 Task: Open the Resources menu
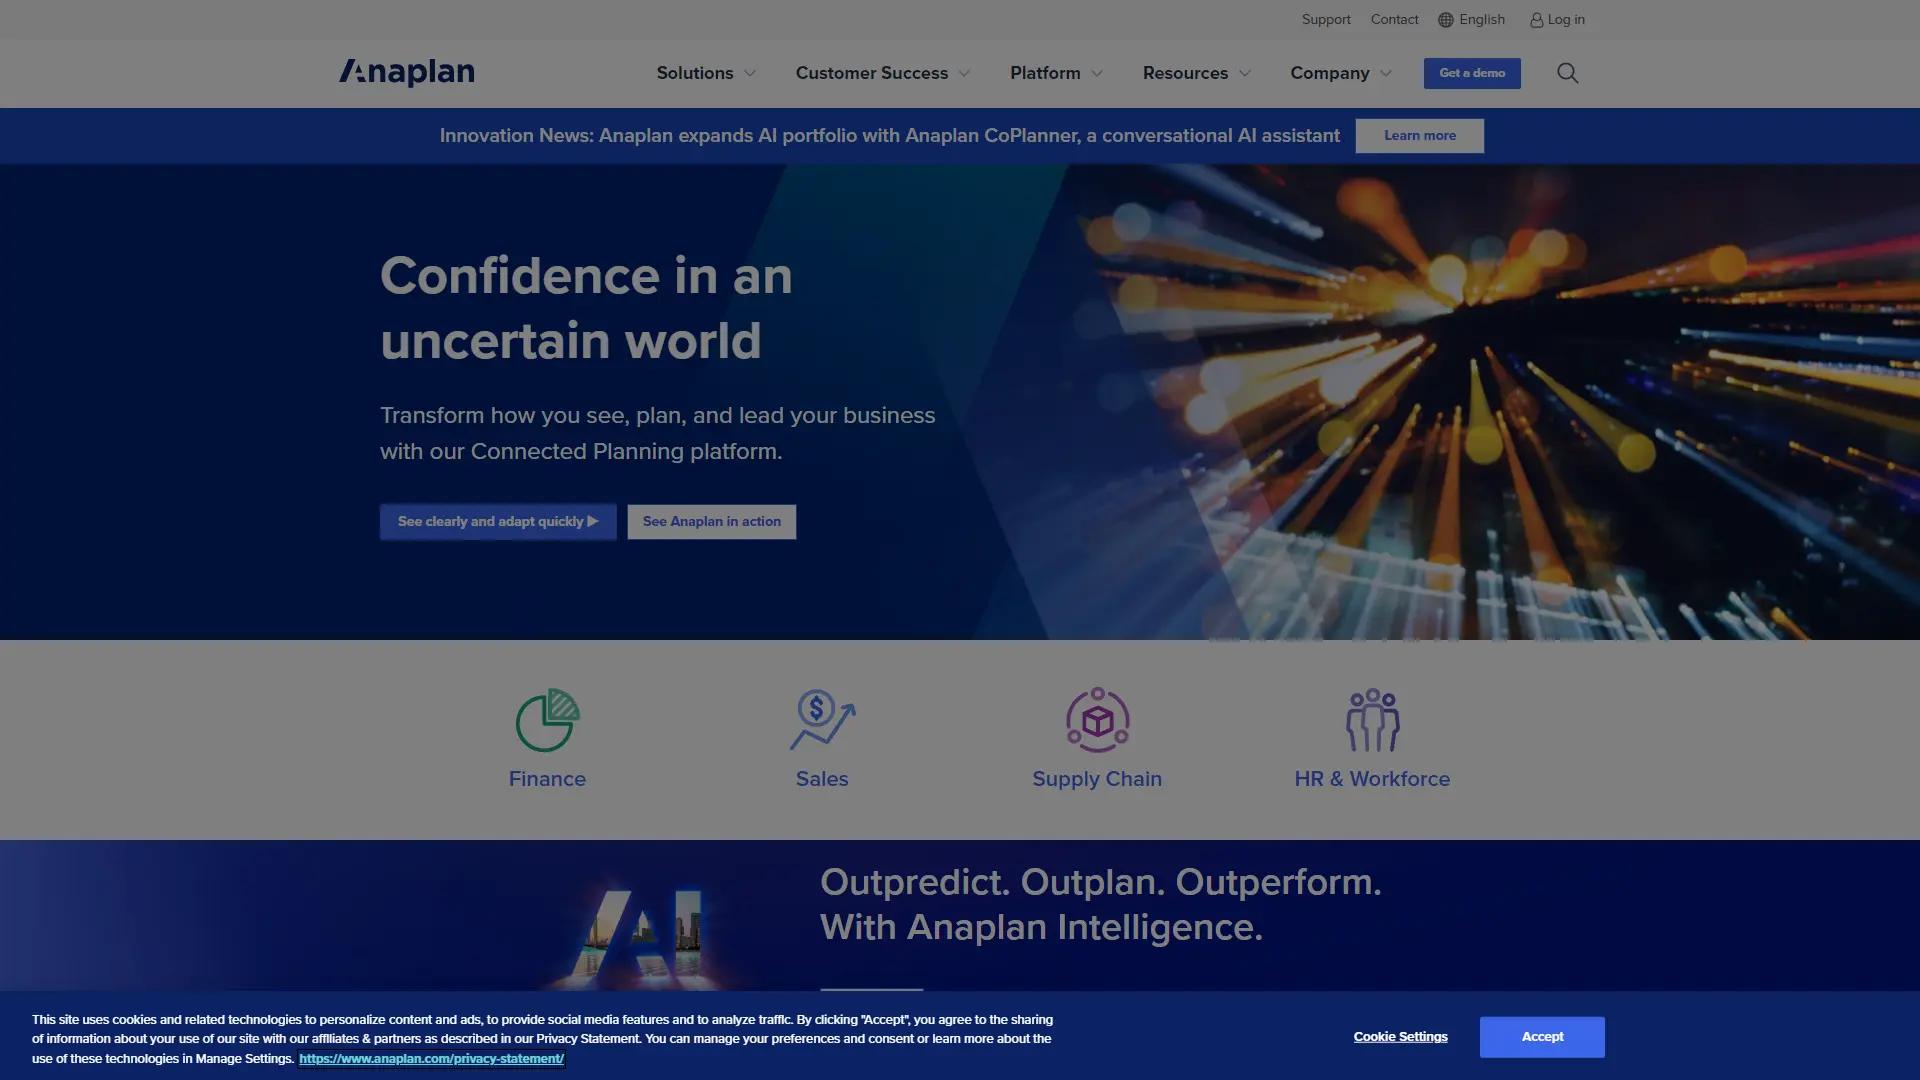(1195, 73)
